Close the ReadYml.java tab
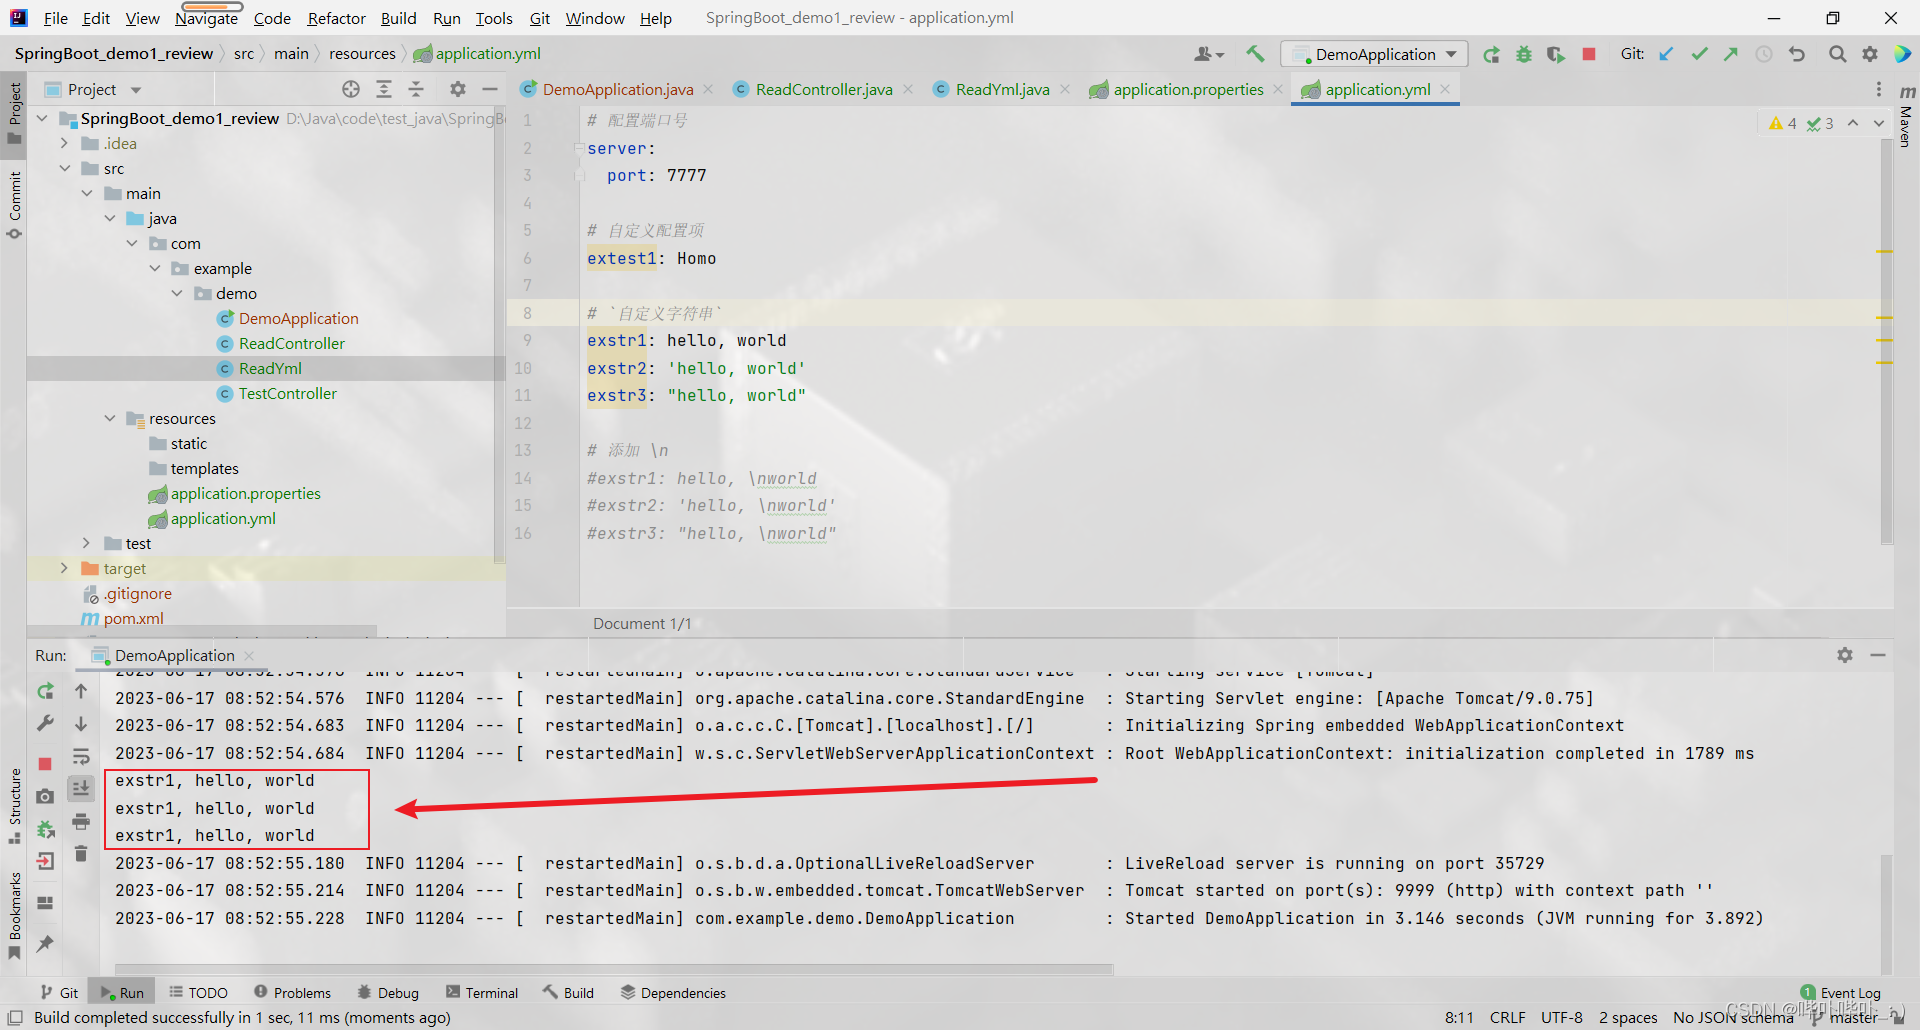The width and height of the screenshot is (1920, 1030). [1066, 89]
